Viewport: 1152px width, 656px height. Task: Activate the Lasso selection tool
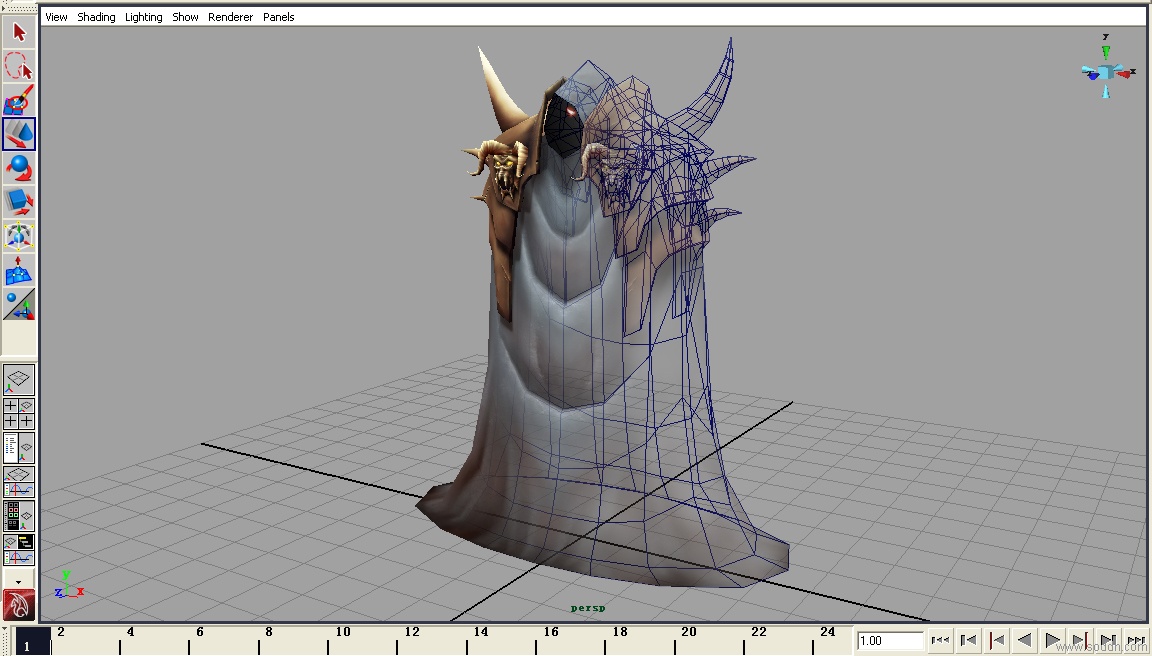(x=19, y=66)
